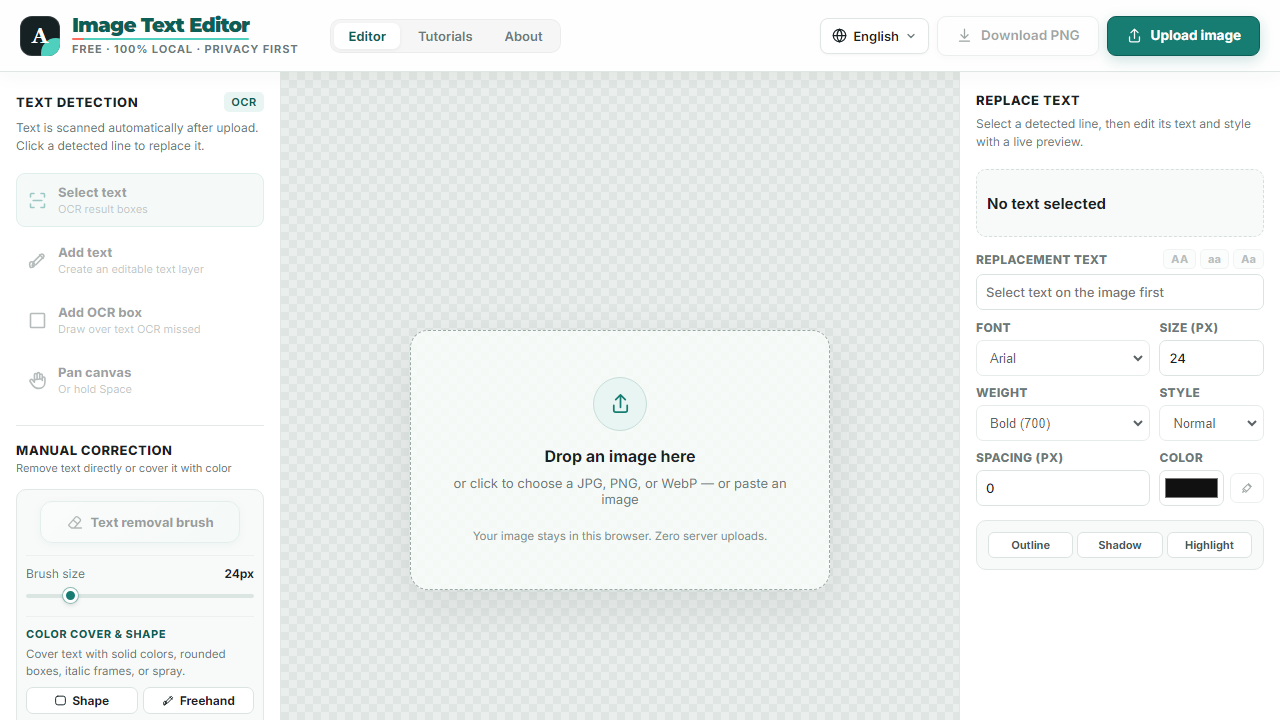The width and height of the screenshot is (1280, 720).
Task: Open the Style dropdown showing Normal
Action: (1211, 423)
